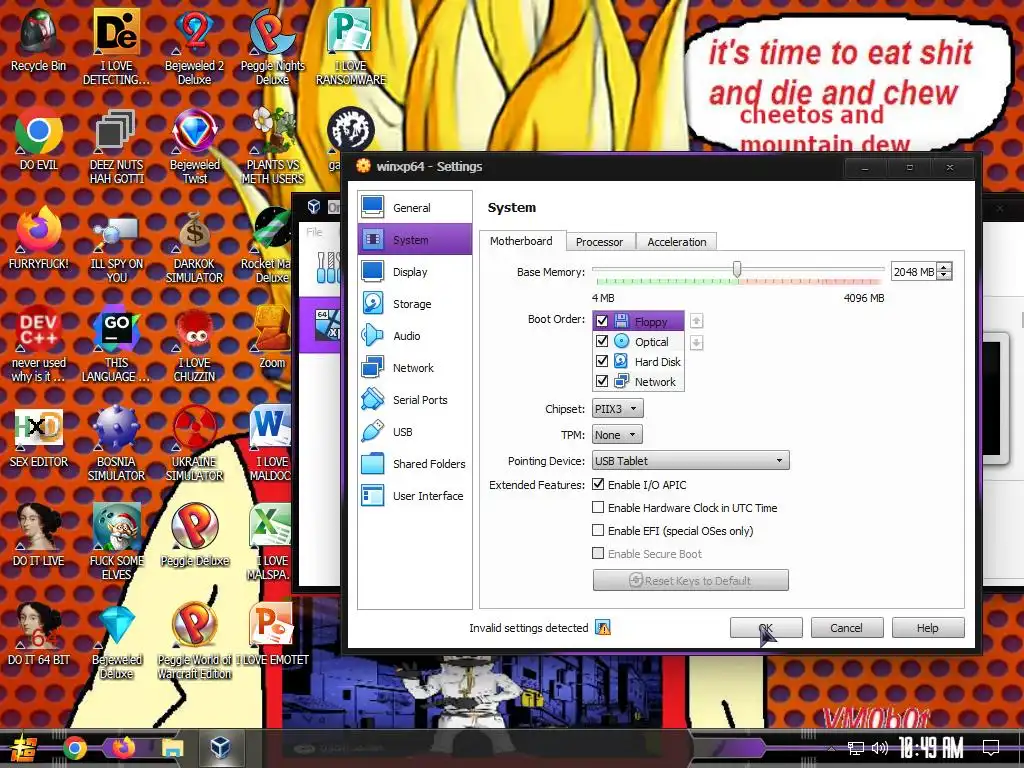Screen dimensions: 1024x768
Task: Uncheck Optical in boot order
Action: click(x=602, y=341)
